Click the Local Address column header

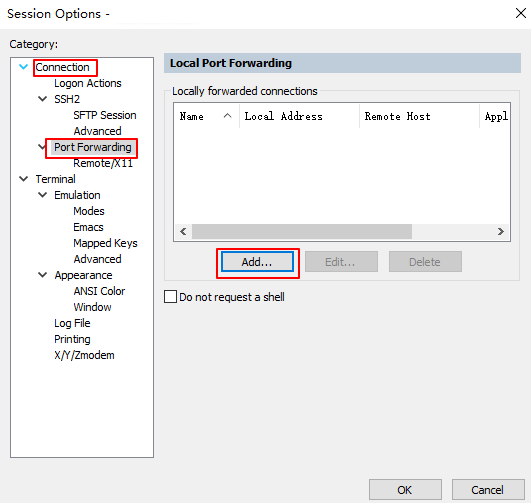coord(299,116)
